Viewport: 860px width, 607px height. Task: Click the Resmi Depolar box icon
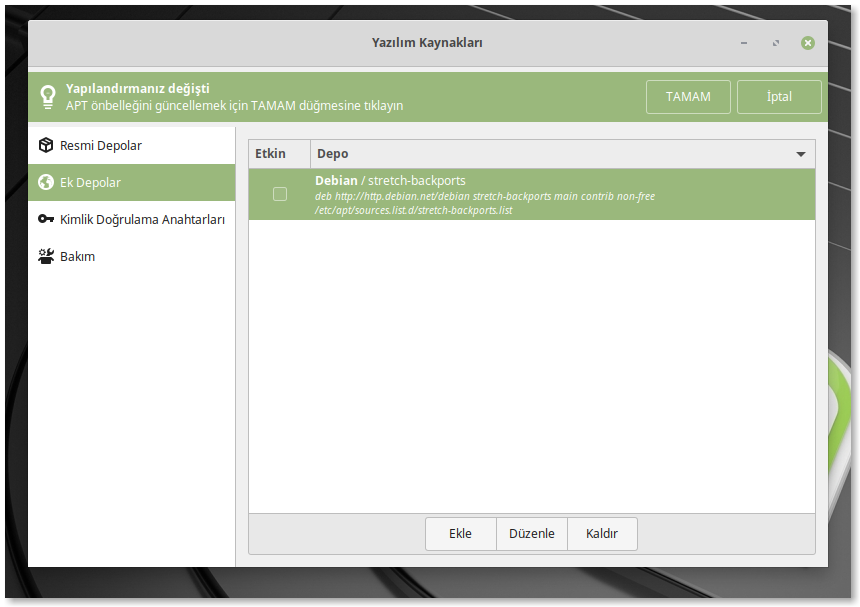point(46,145)
